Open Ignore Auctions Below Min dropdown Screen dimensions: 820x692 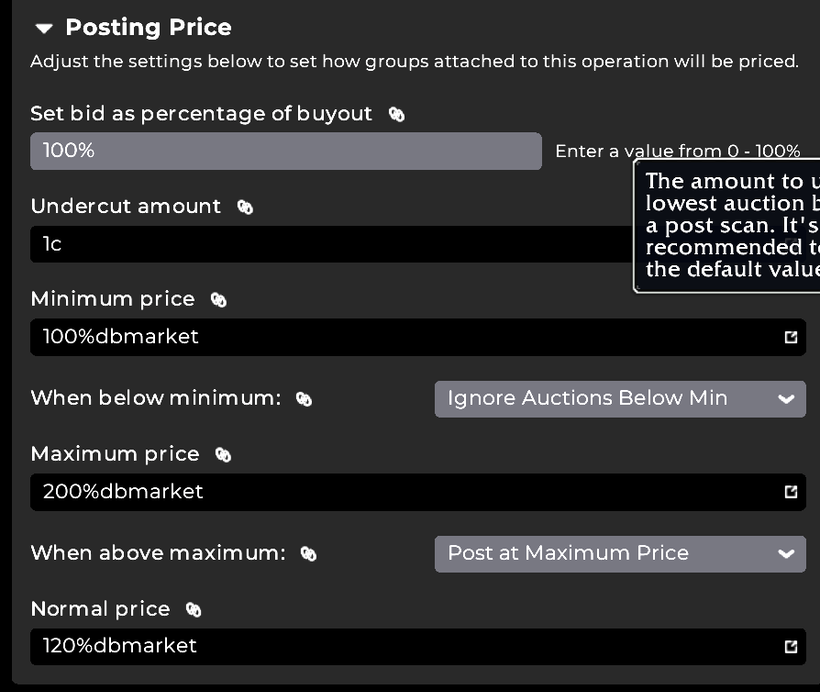coord(620,399)
